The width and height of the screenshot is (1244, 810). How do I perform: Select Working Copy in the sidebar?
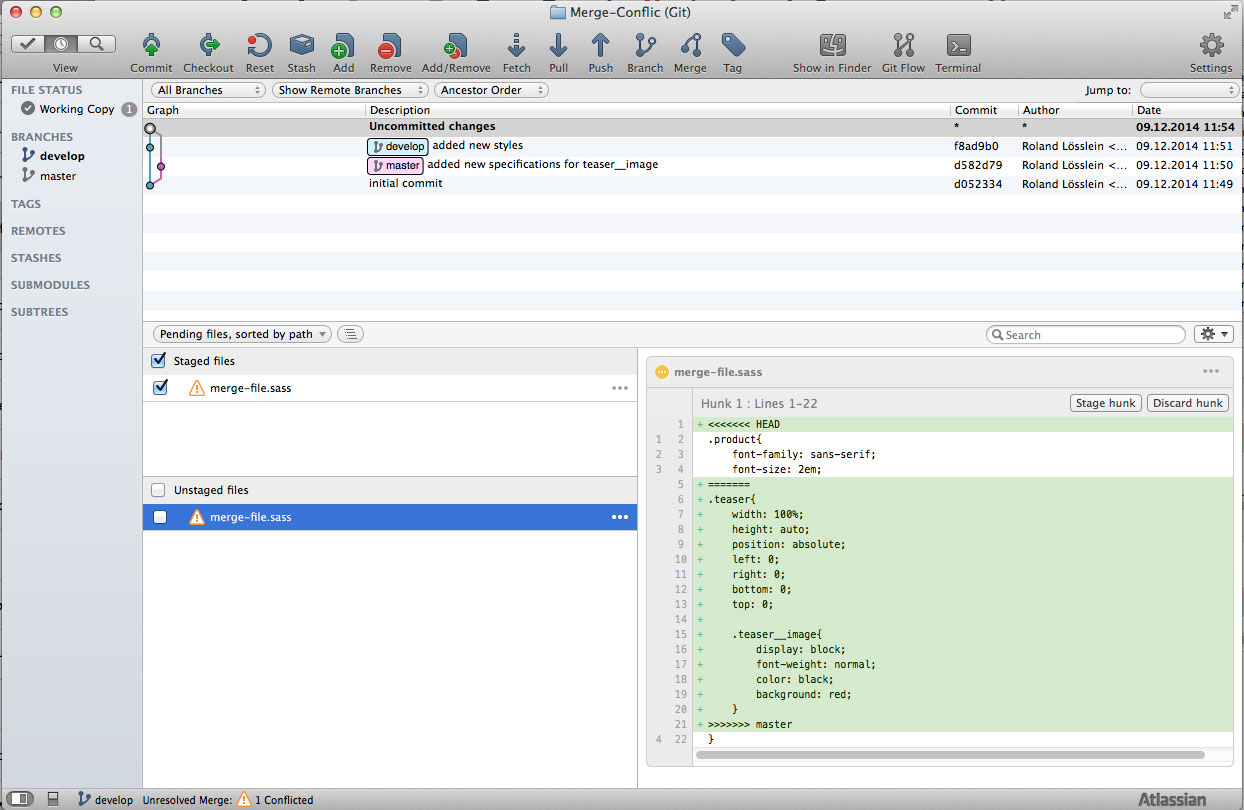77,109
